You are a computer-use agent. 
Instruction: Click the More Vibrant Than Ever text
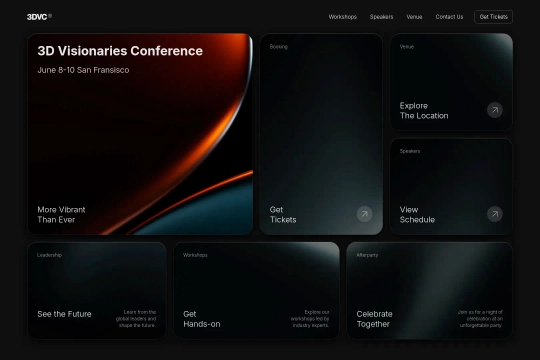point(61,215)
